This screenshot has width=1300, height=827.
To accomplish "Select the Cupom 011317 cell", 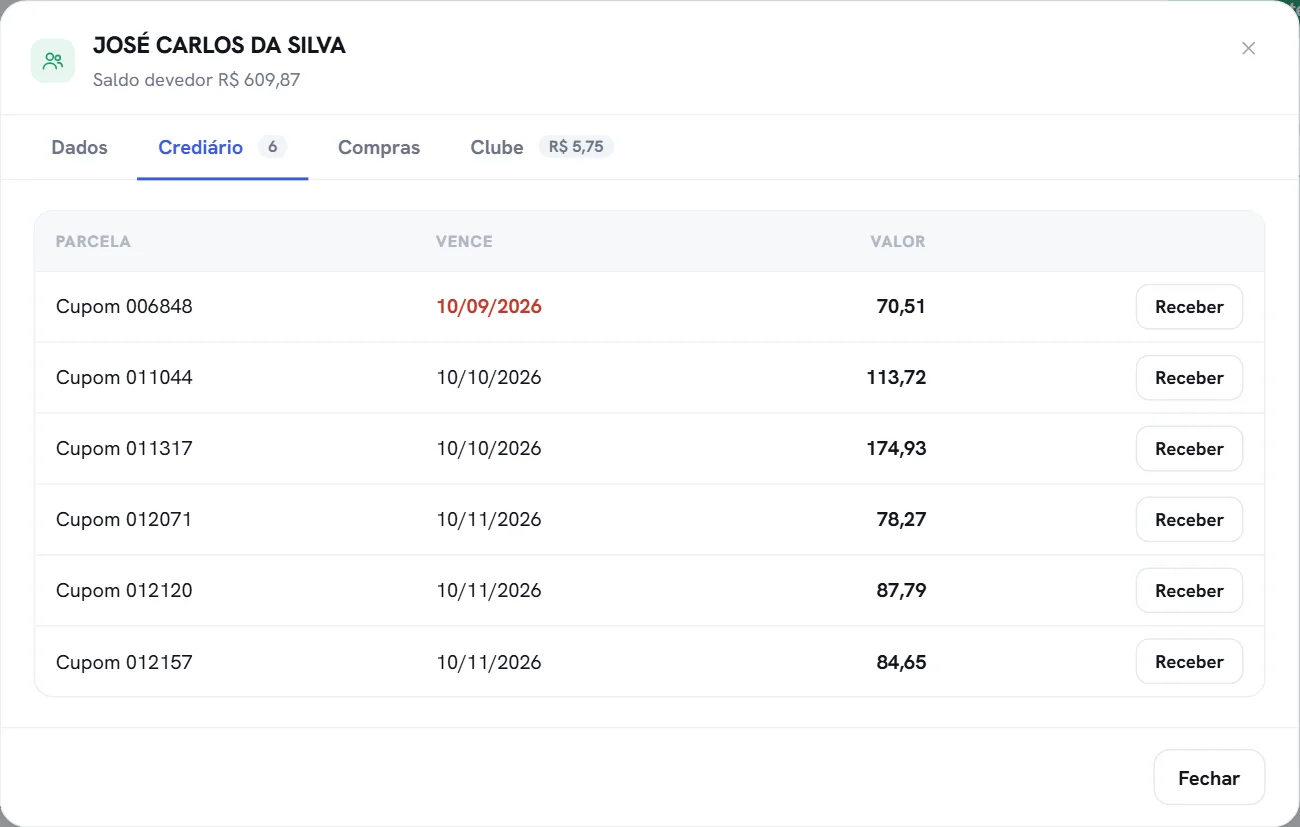I will pos(124,449).
